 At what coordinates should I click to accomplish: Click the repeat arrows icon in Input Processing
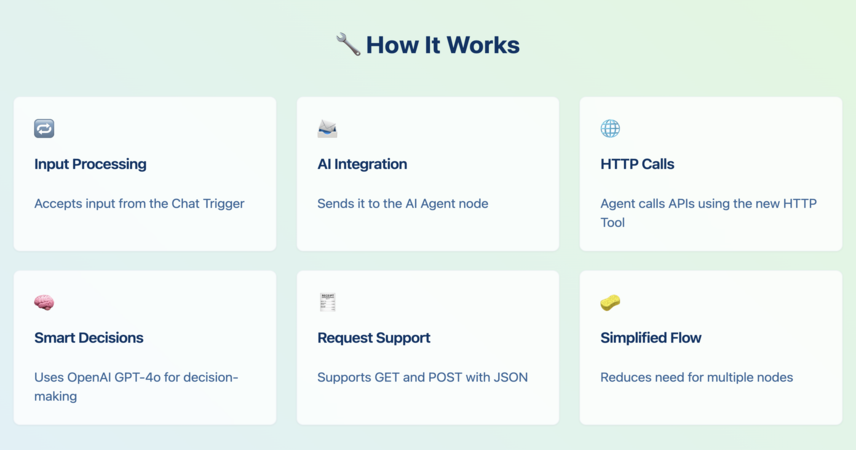(44, 128)
